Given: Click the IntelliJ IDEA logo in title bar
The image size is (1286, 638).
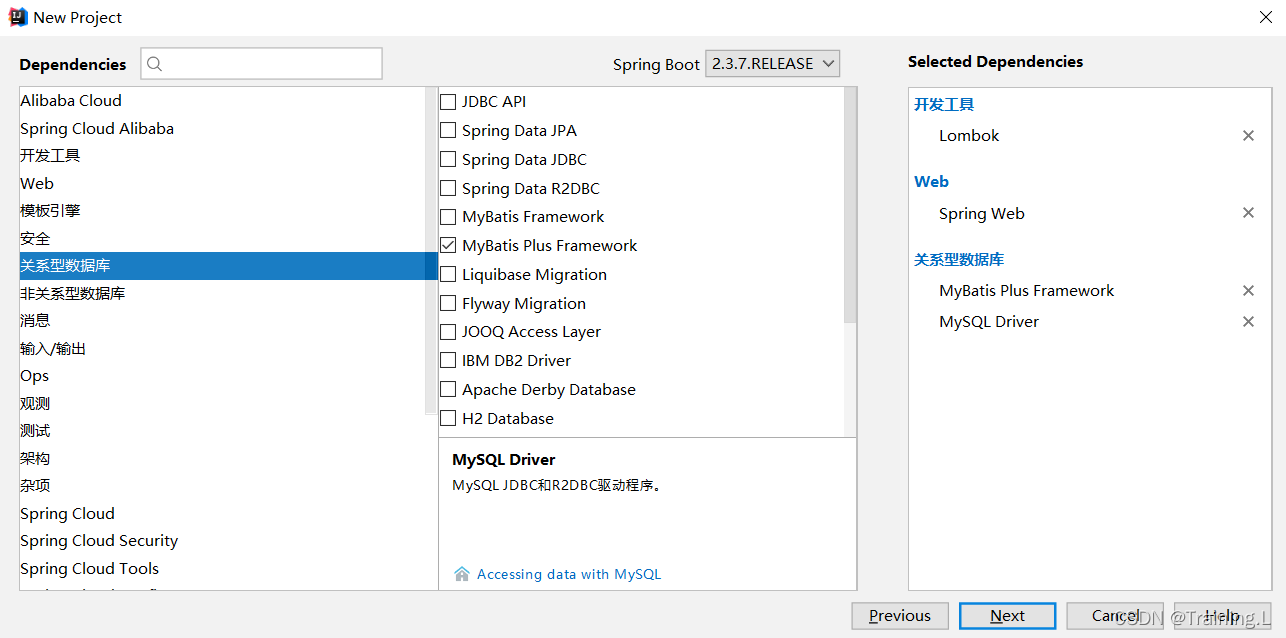Looking at the screenshot, I should (18, 17).
